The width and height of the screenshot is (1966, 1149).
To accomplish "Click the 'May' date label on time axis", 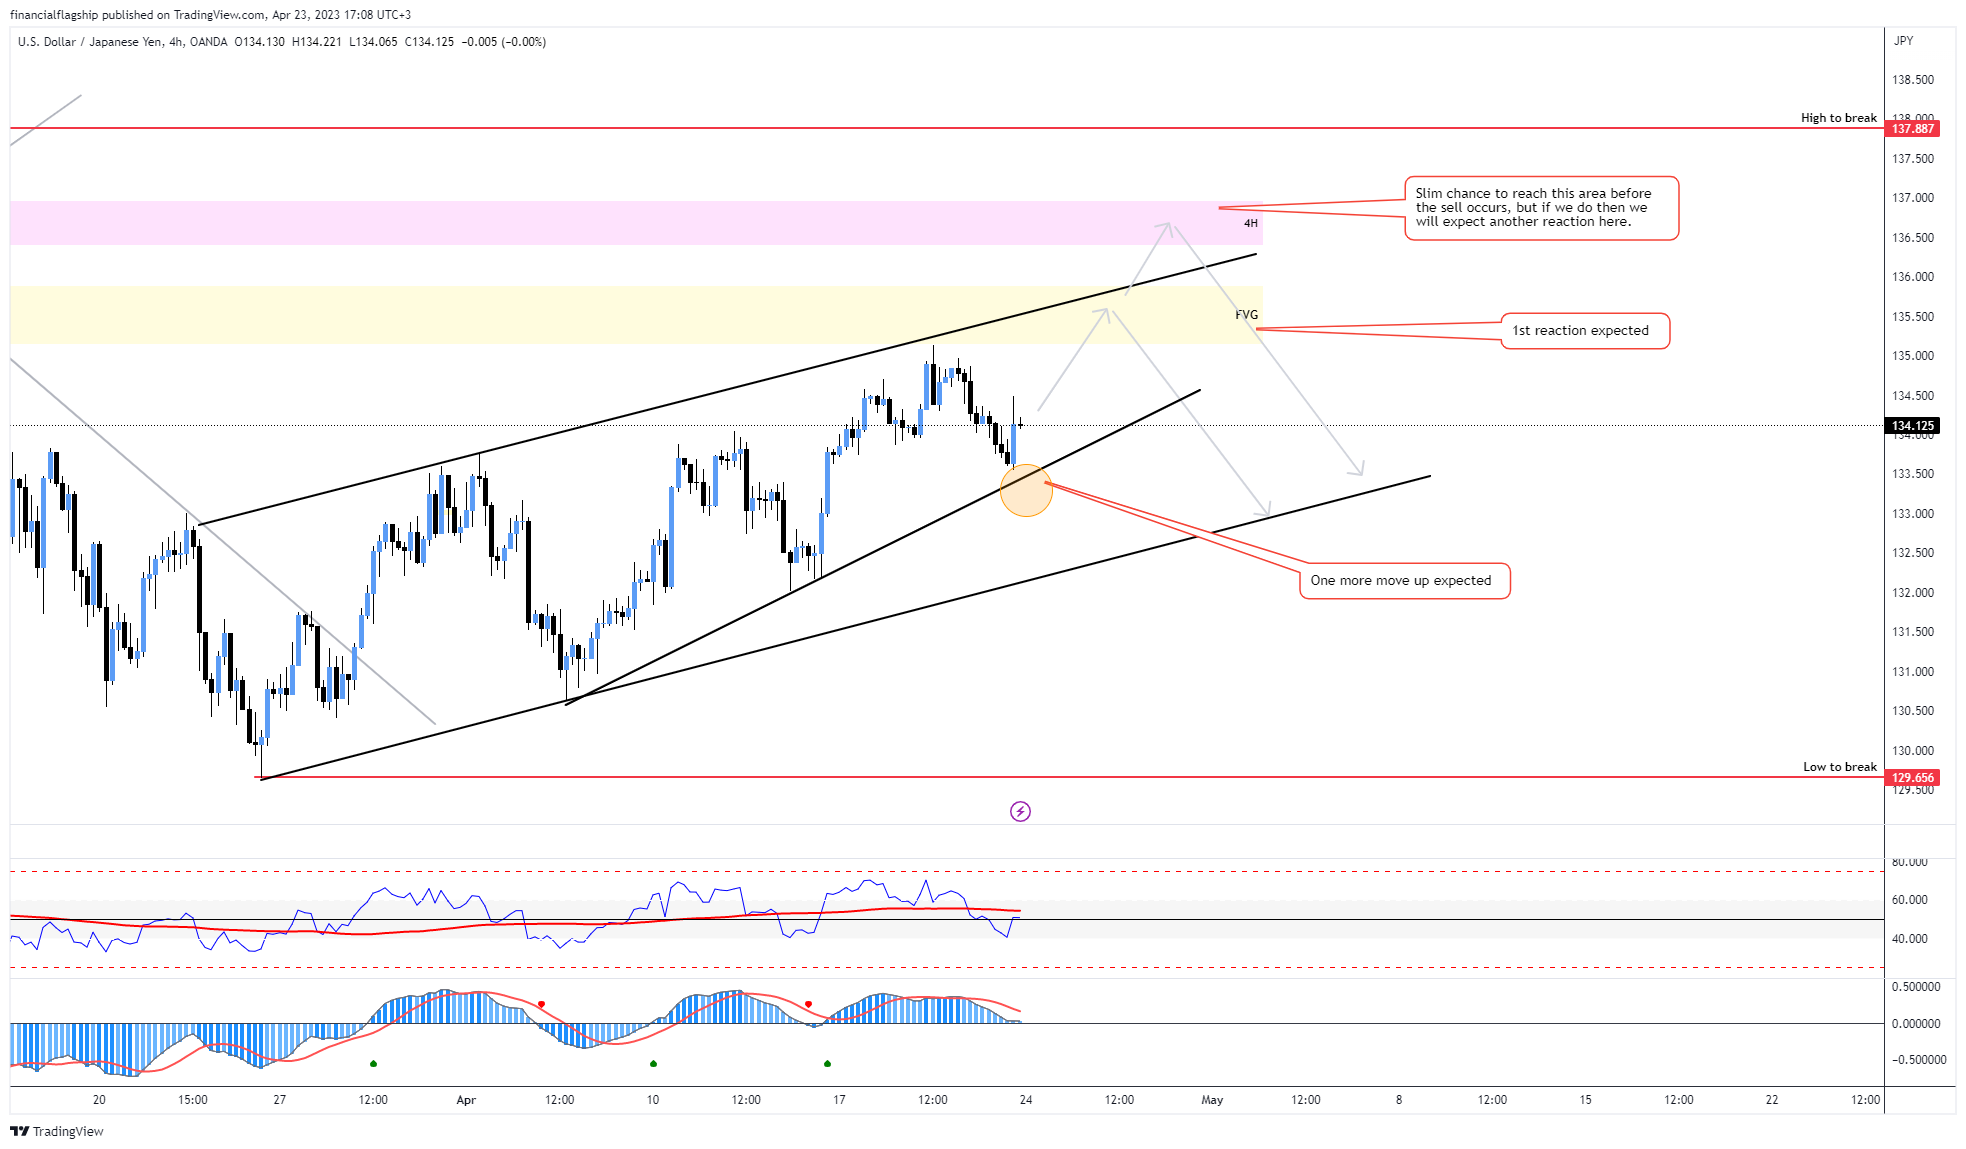I will point(1212,1100).
